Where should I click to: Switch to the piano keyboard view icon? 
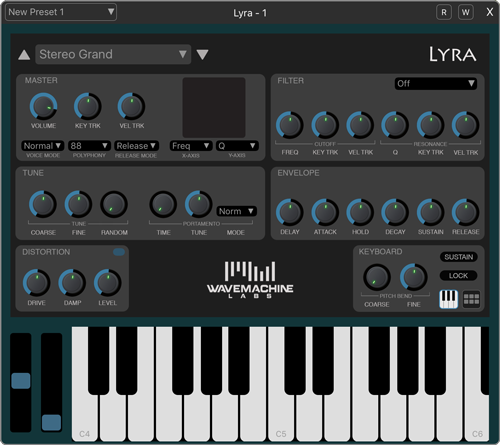pyautogui.click(x=448, y=299)
